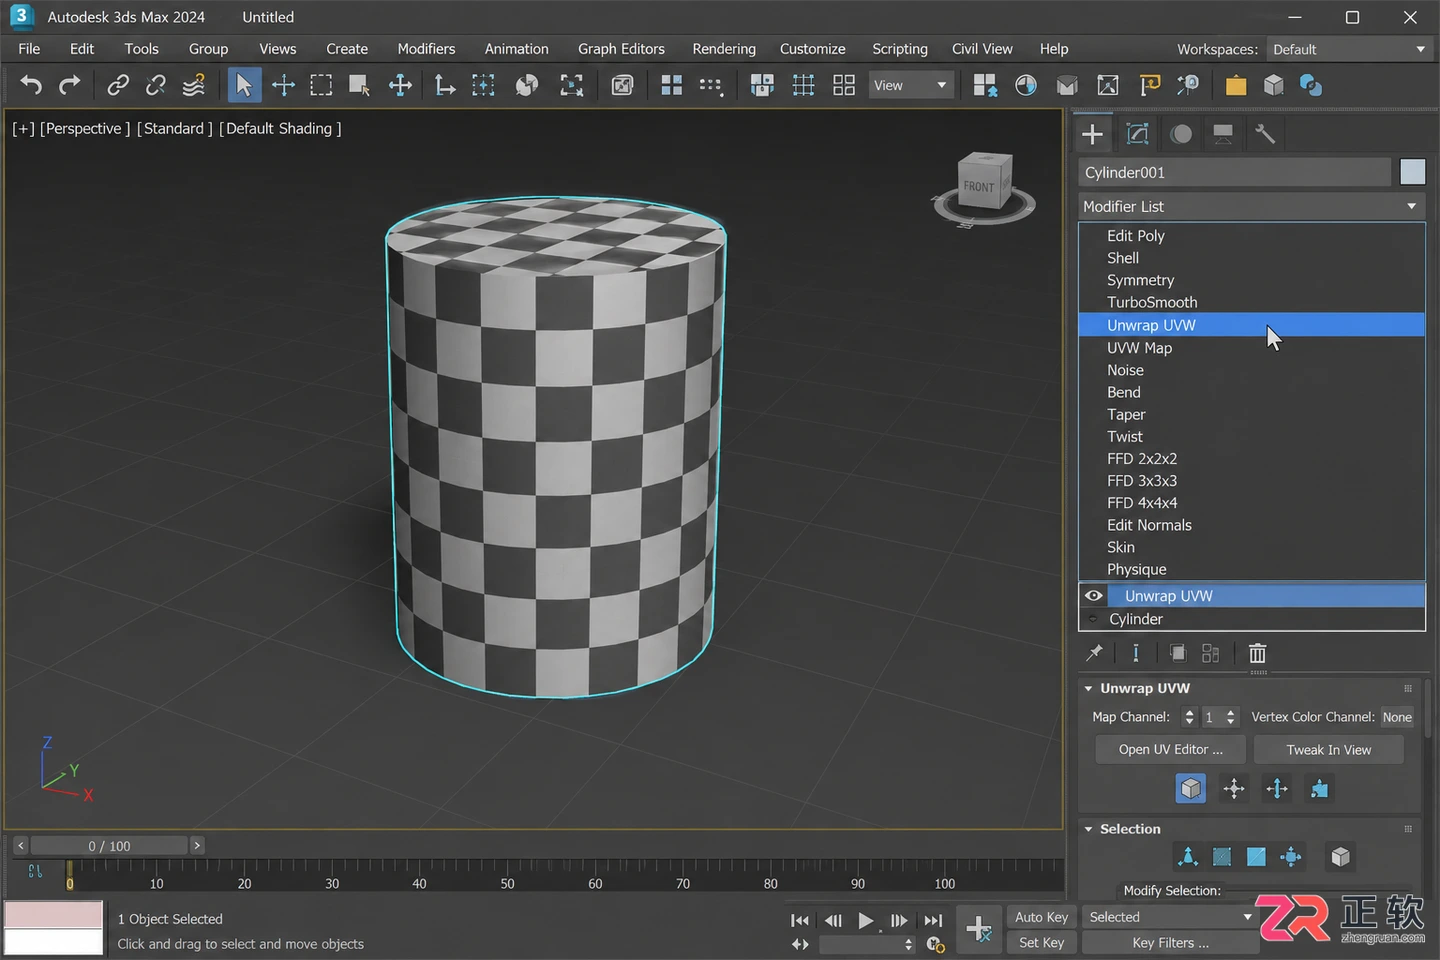Toggle Edge sub-object selection mode
1440x960 pixels.
1222,857
